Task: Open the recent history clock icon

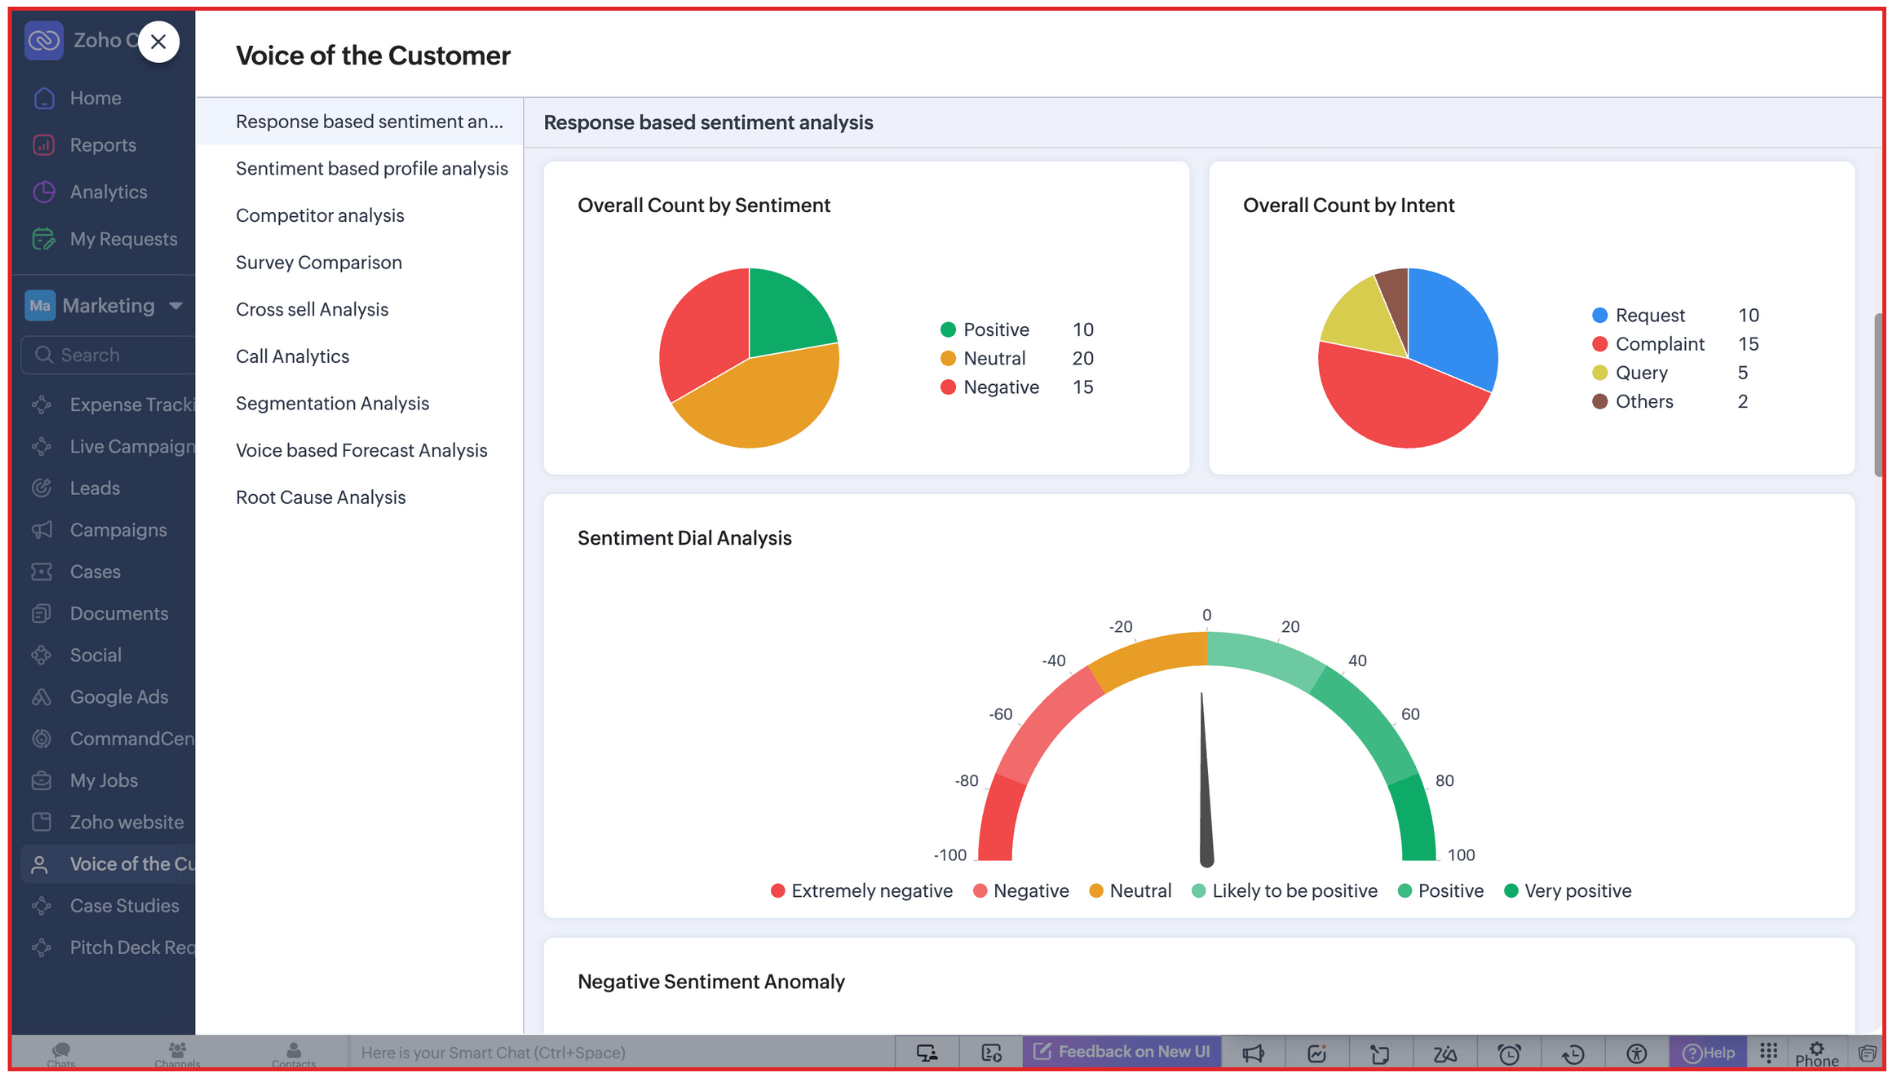Action: [x=1573, y=1053]
